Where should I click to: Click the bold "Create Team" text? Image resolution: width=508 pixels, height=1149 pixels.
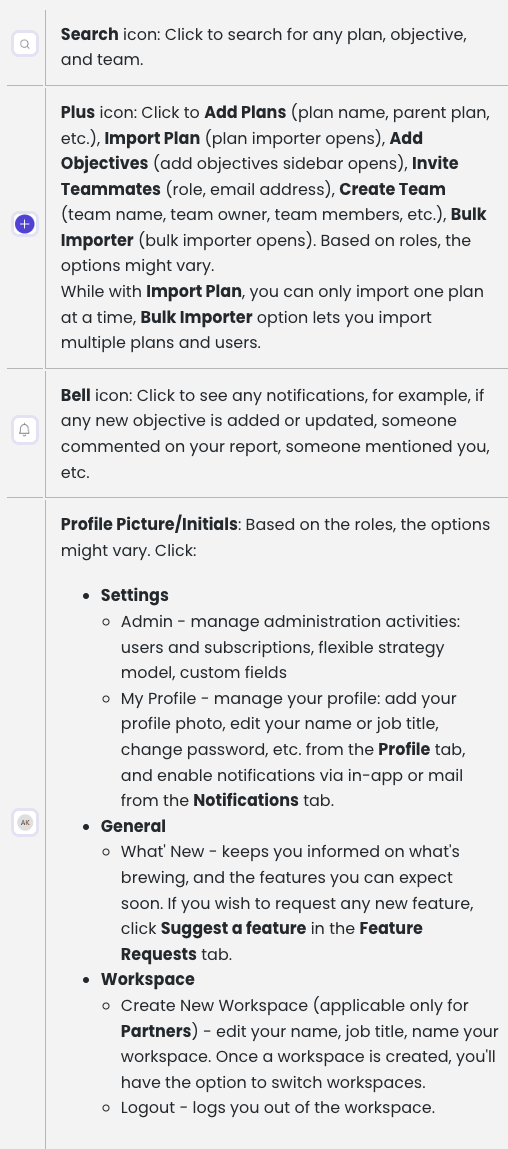pos(392,189)
